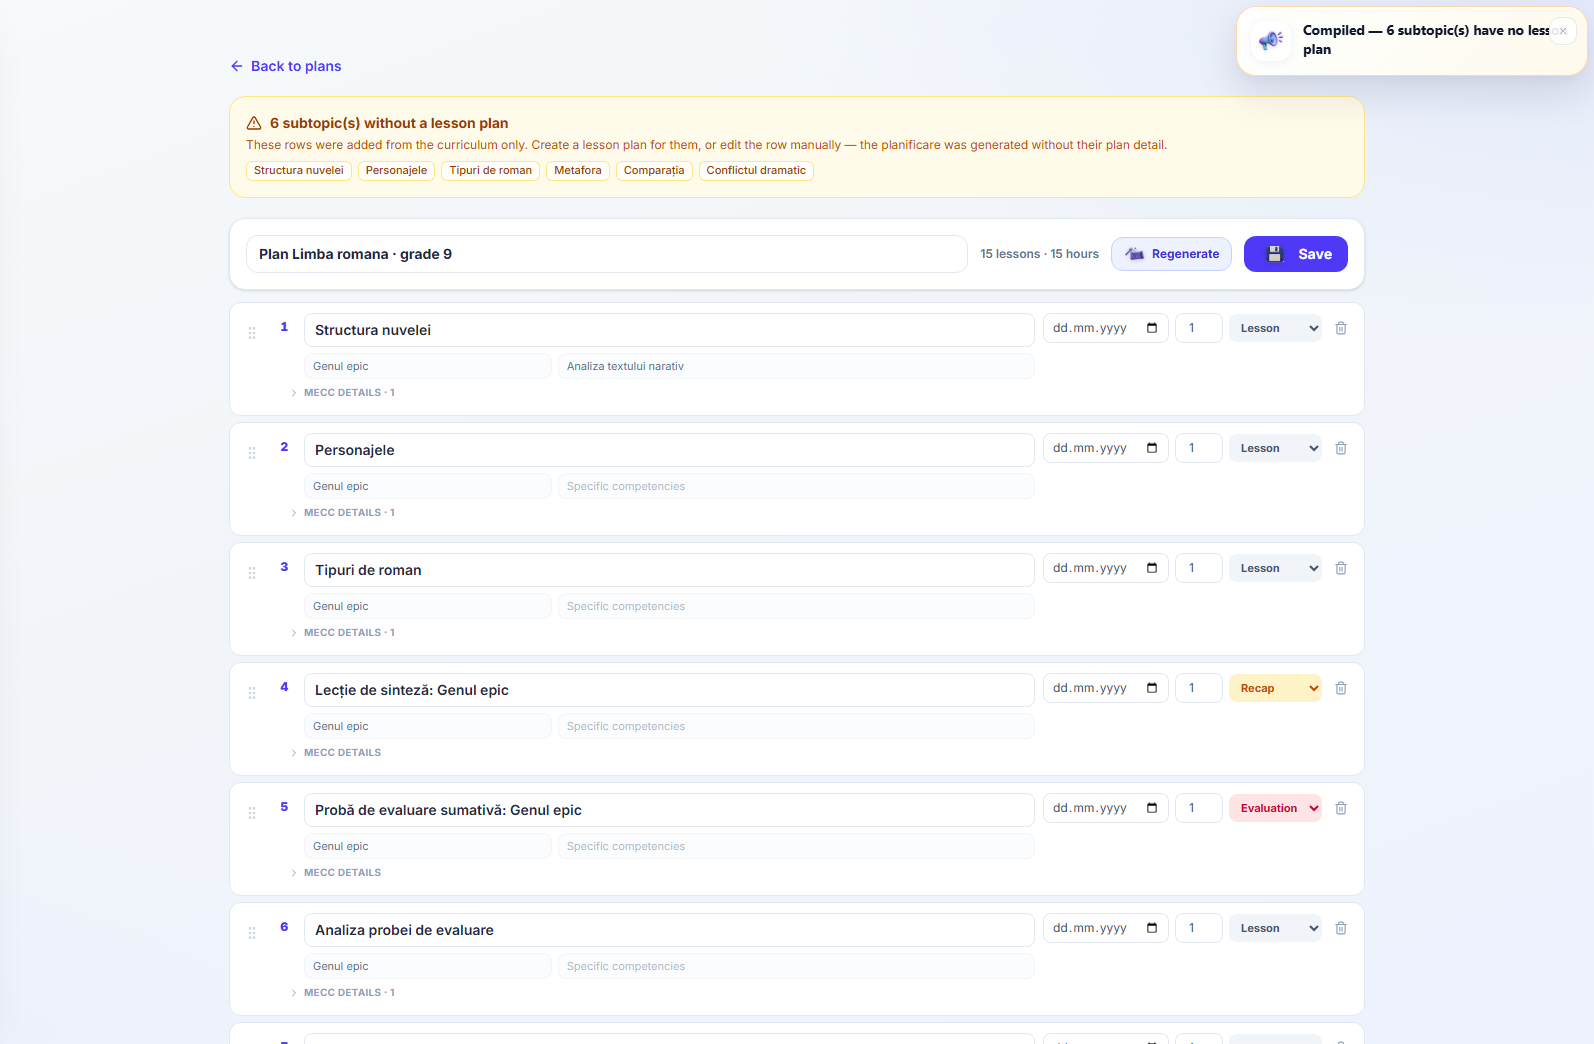Save the plan
Image resolution: width=1594 pixels, height=1044 pixels.
tap(1296, 254)
